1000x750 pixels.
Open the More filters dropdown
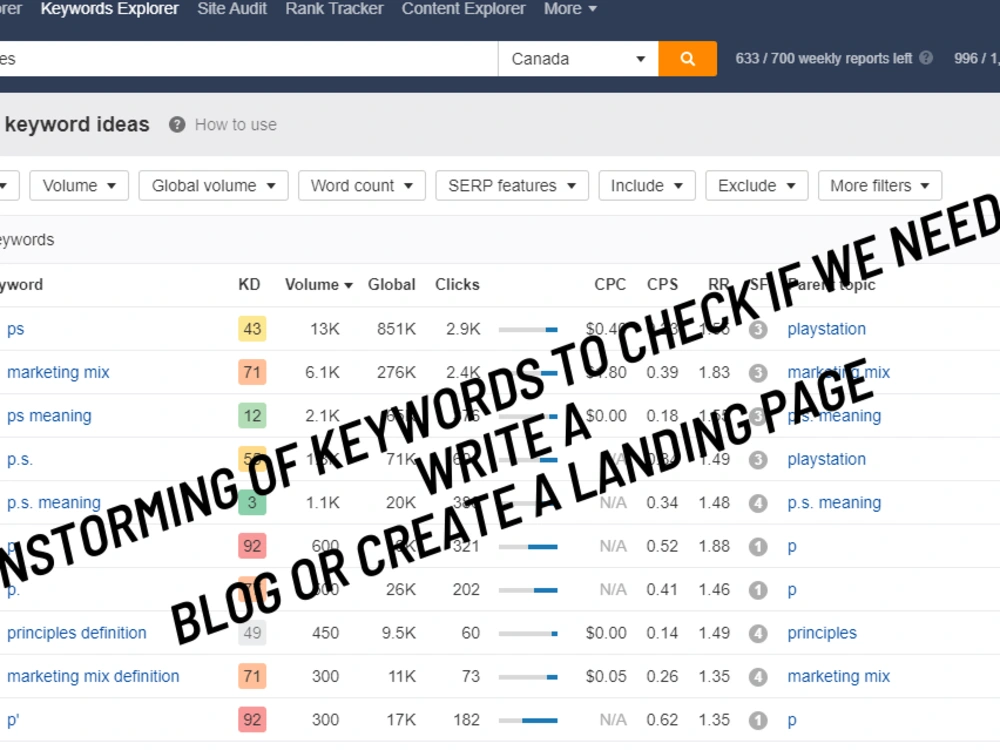879,186
